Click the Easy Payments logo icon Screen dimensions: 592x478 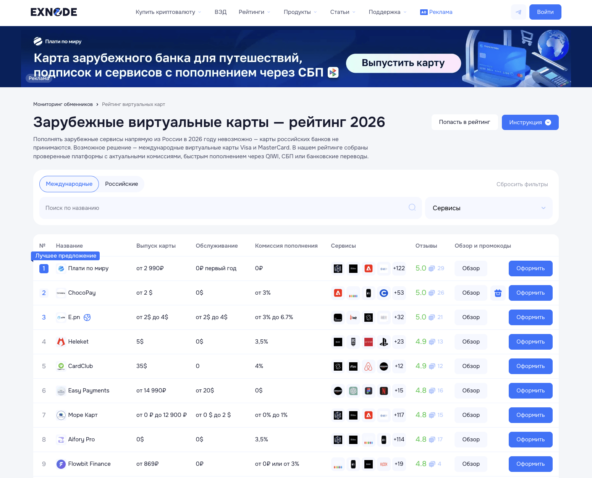tap(61, 391)
